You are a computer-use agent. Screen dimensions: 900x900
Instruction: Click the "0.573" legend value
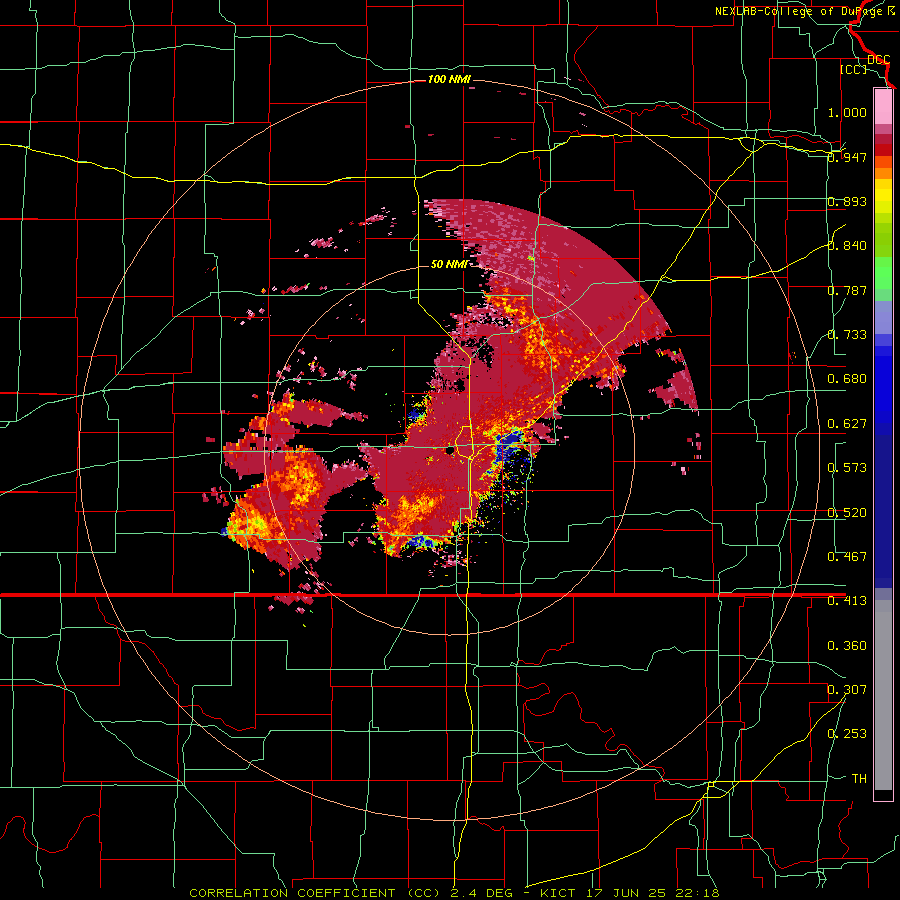847,468
